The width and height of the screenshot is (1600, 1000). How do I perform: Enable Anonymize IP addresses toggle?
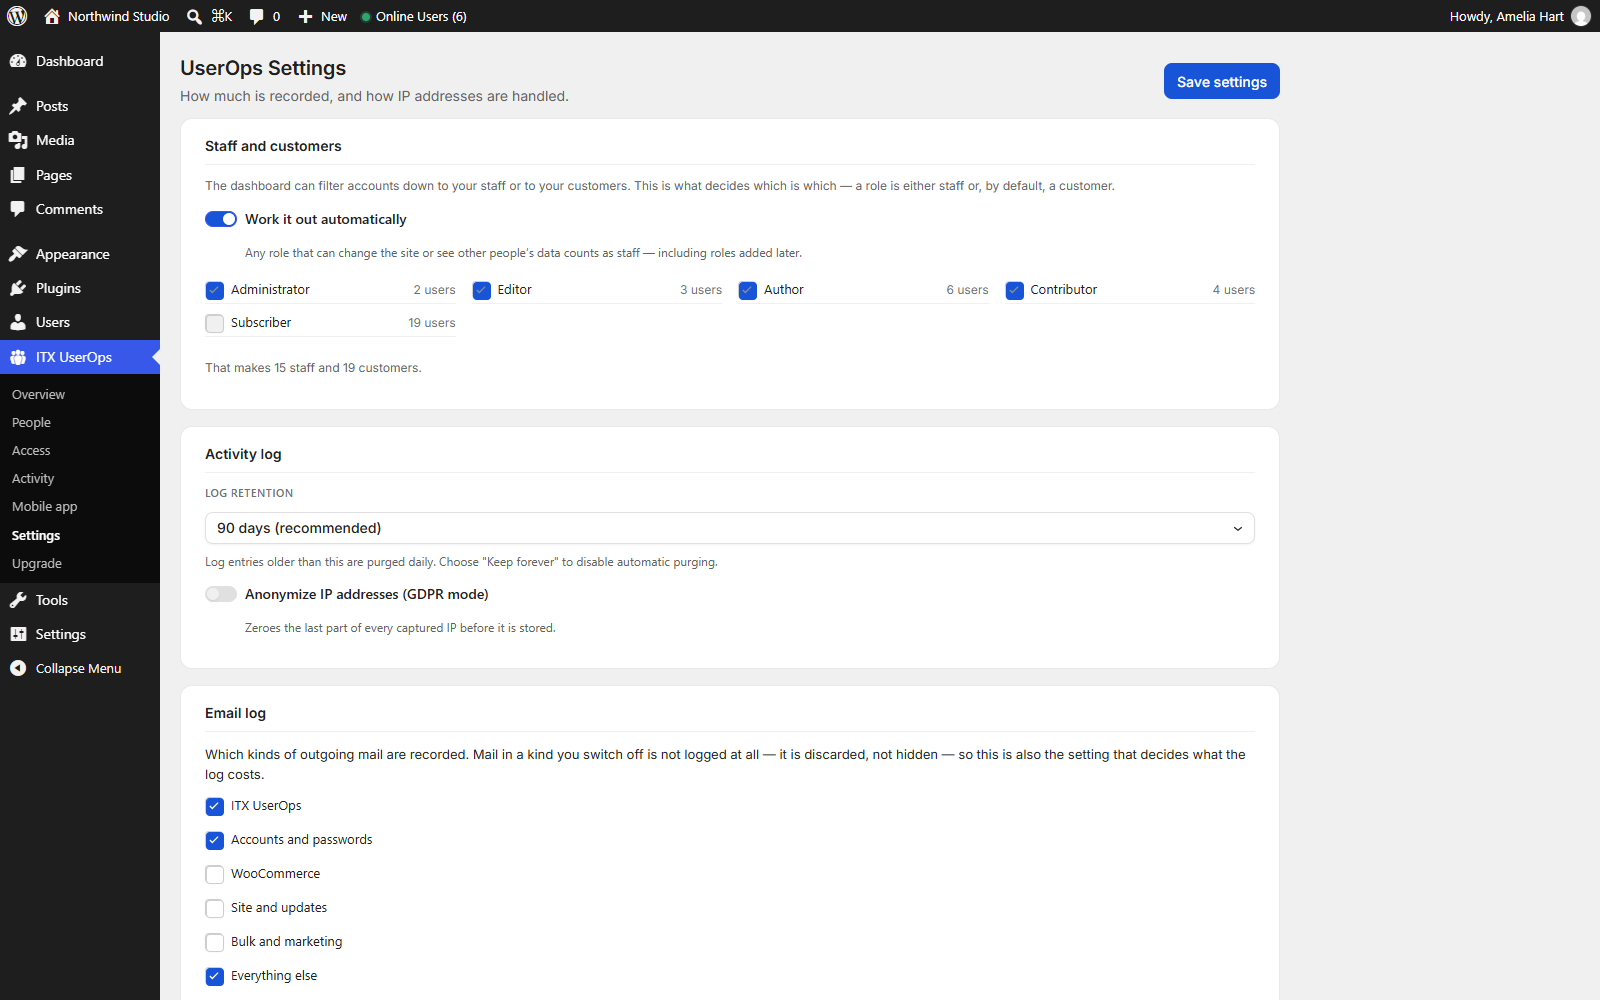click(221, 594)
